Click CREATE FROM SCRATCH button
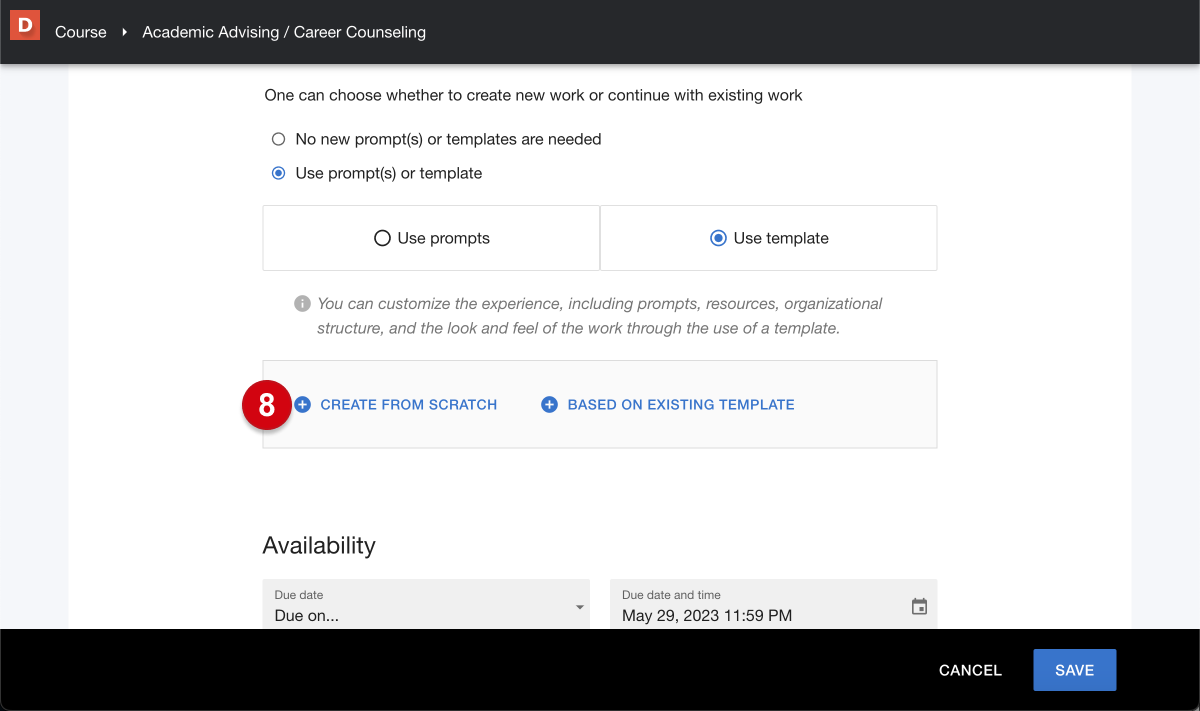The width and height of the screenshot is (1200, 711). coord(396,405)
